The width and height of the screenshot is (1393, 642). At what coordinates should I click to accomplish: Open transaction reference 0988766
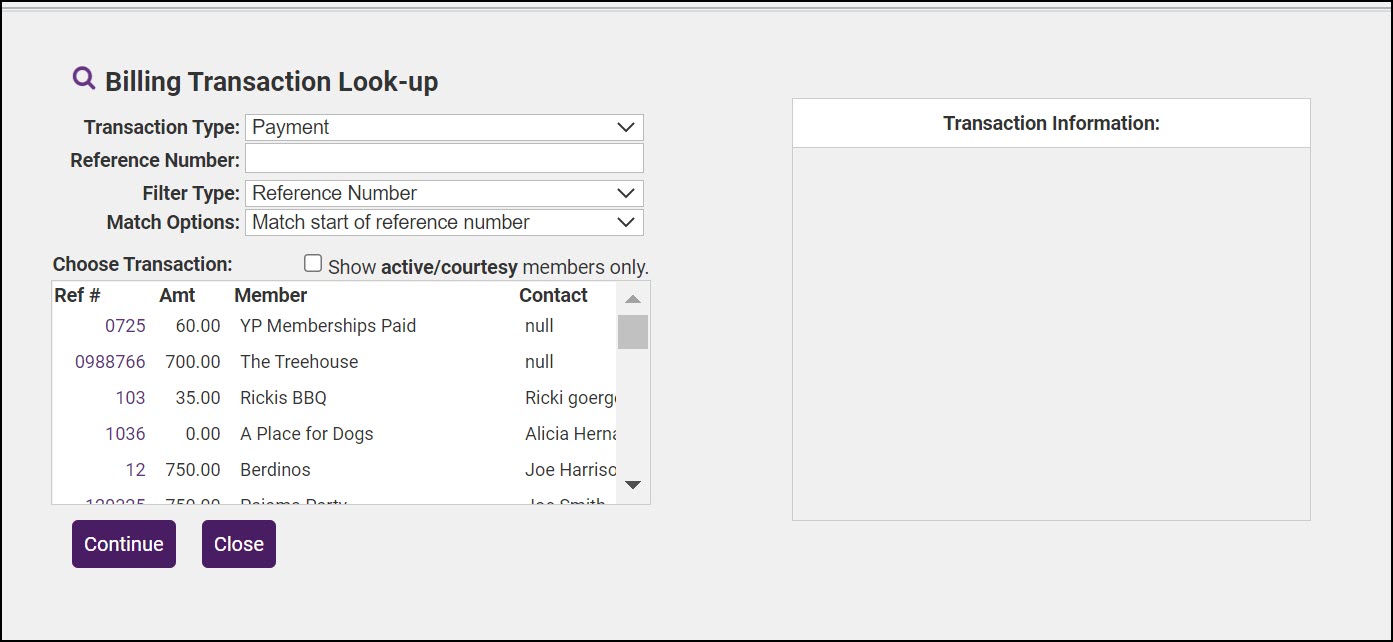[110, 362]
